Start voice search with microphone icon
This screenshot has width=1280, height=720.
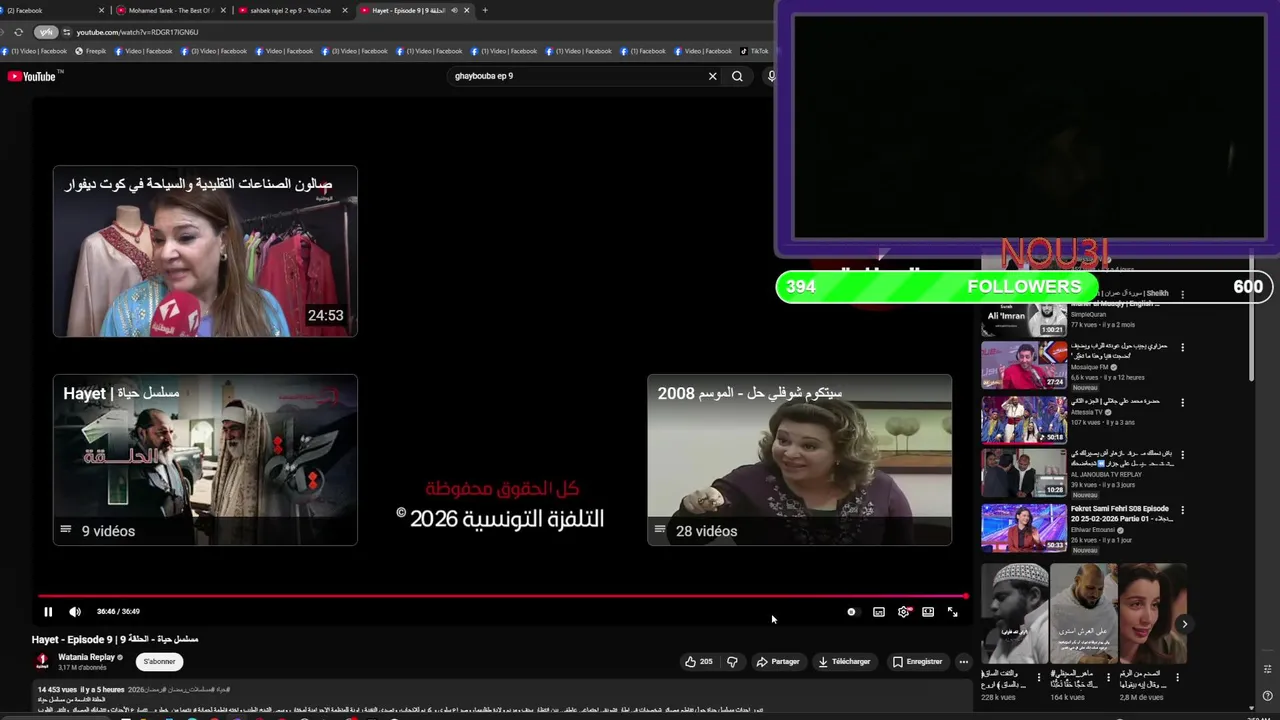pos(770,76)
